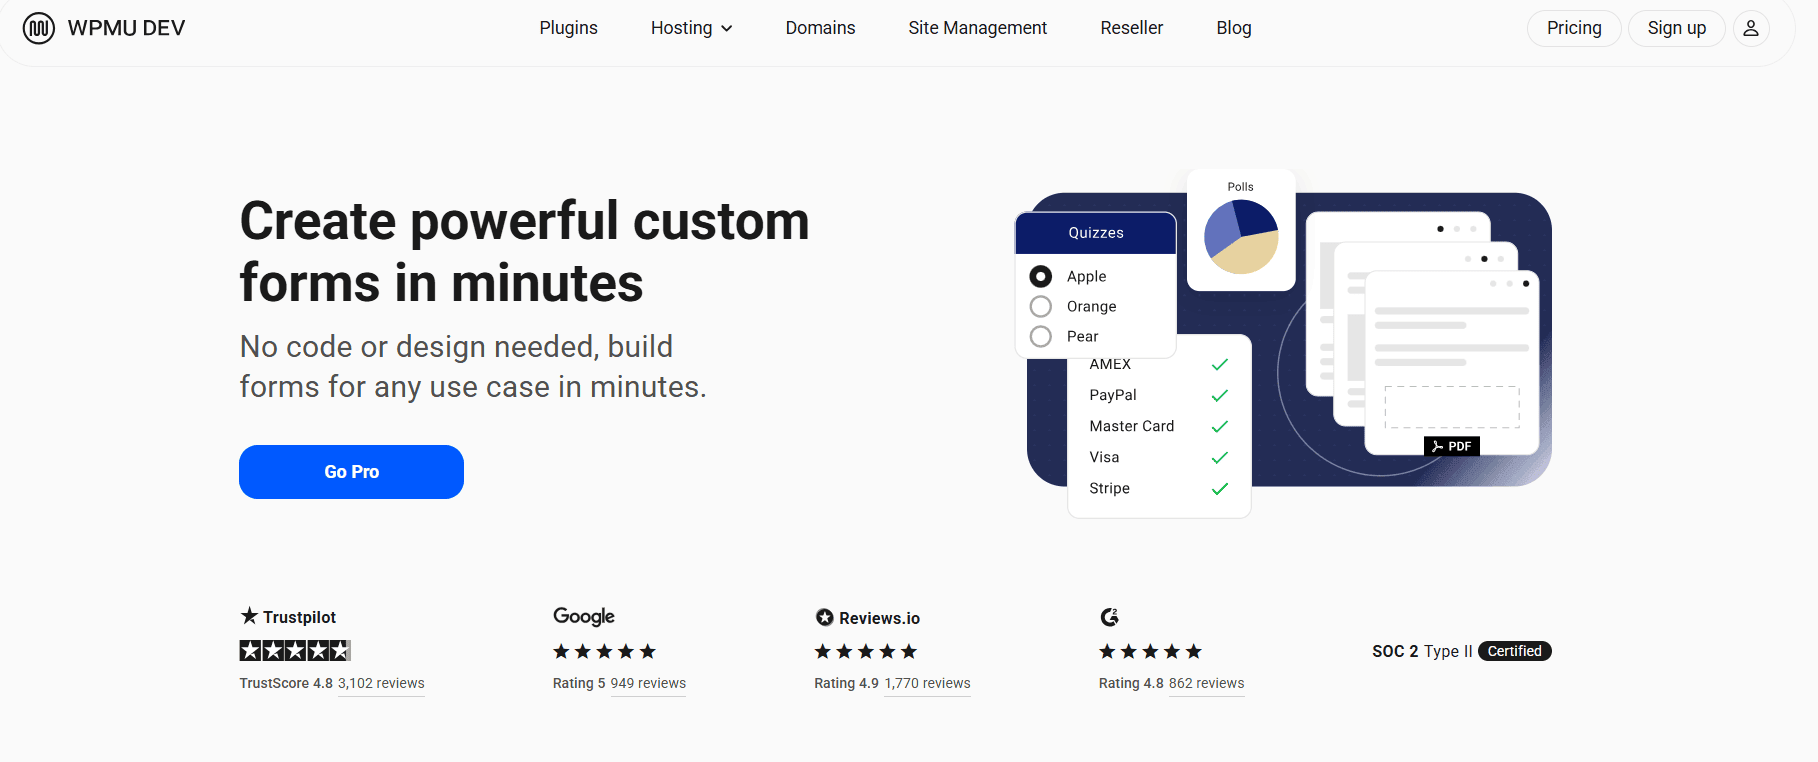The height and width of the screenshot is (762, 1818).
Task: Click the "Visa" list entry text
Action: 1105,457
